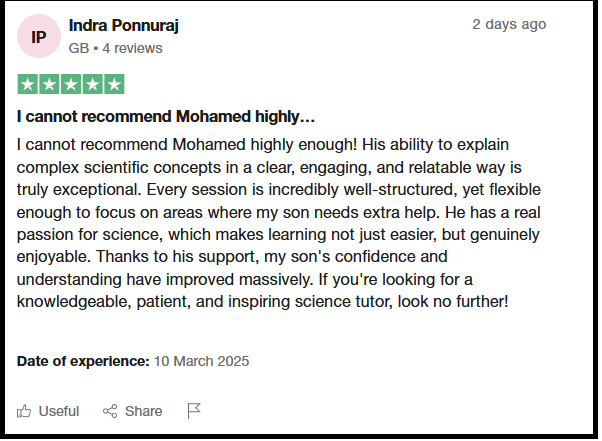Click the Useful text label

tap(59, 411)
